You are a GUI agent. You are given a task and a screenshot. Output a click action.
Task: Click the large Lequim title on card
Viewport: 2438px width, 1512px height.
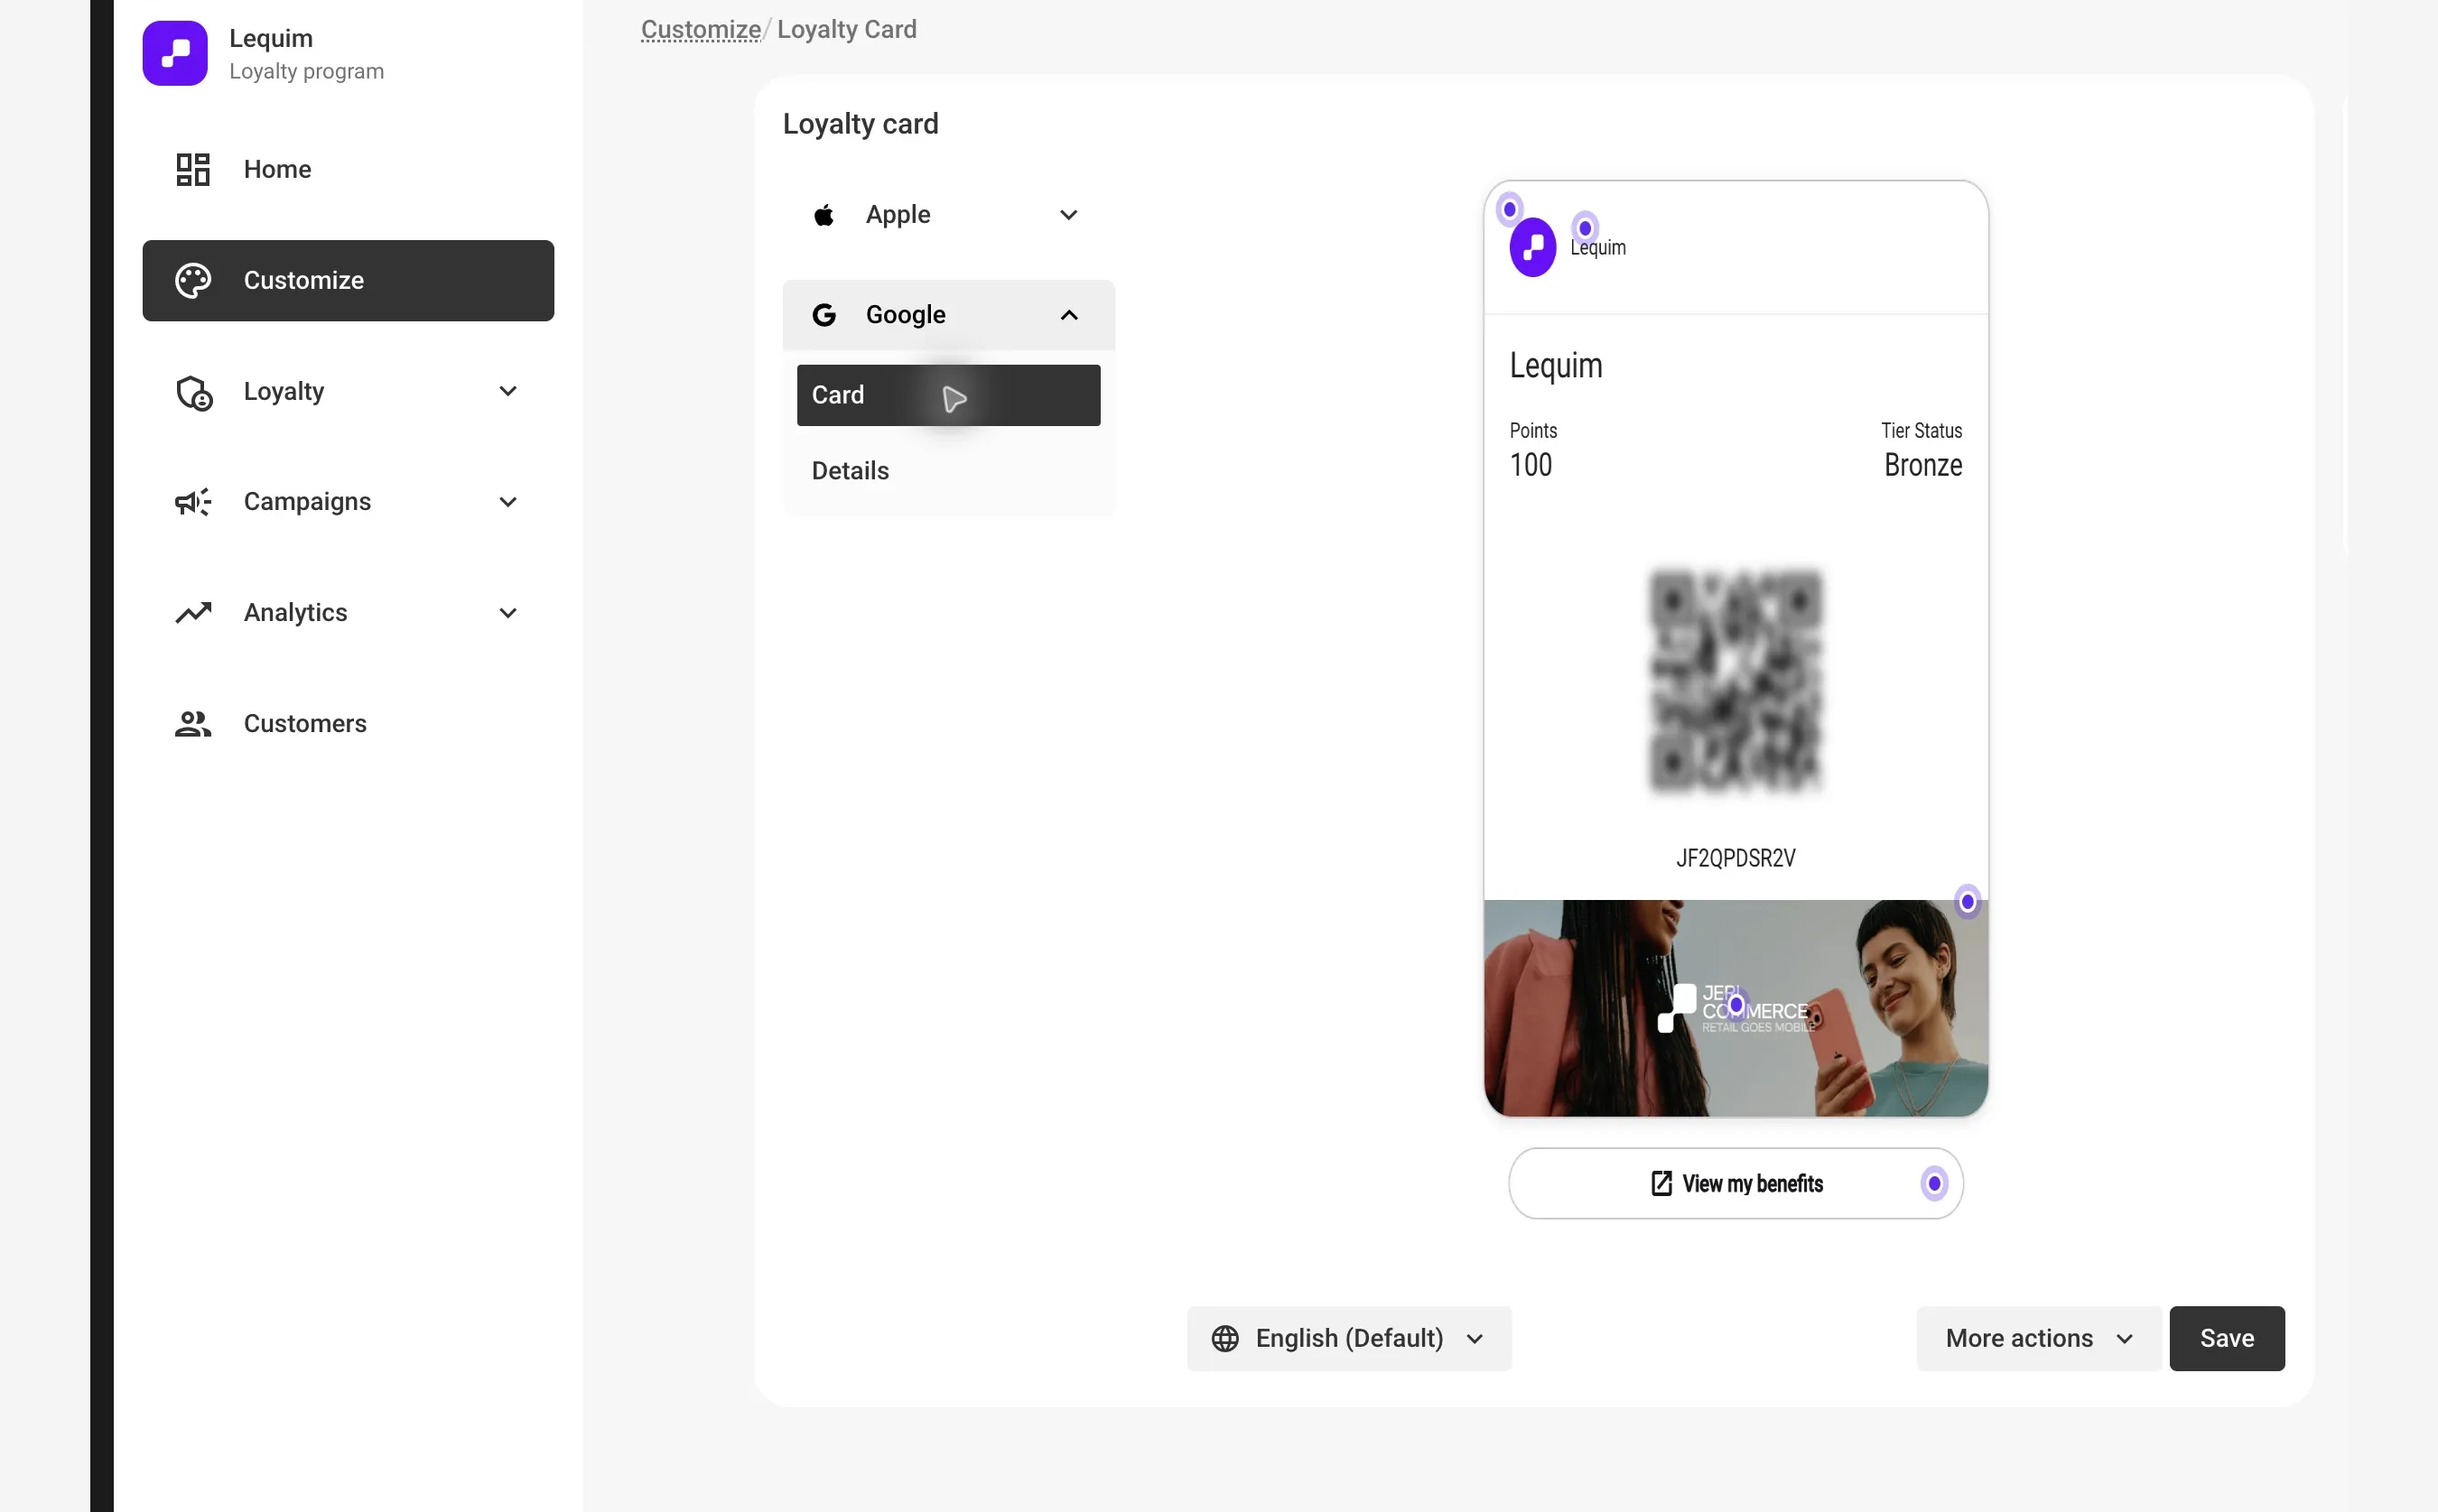(x=1556, y=365)
